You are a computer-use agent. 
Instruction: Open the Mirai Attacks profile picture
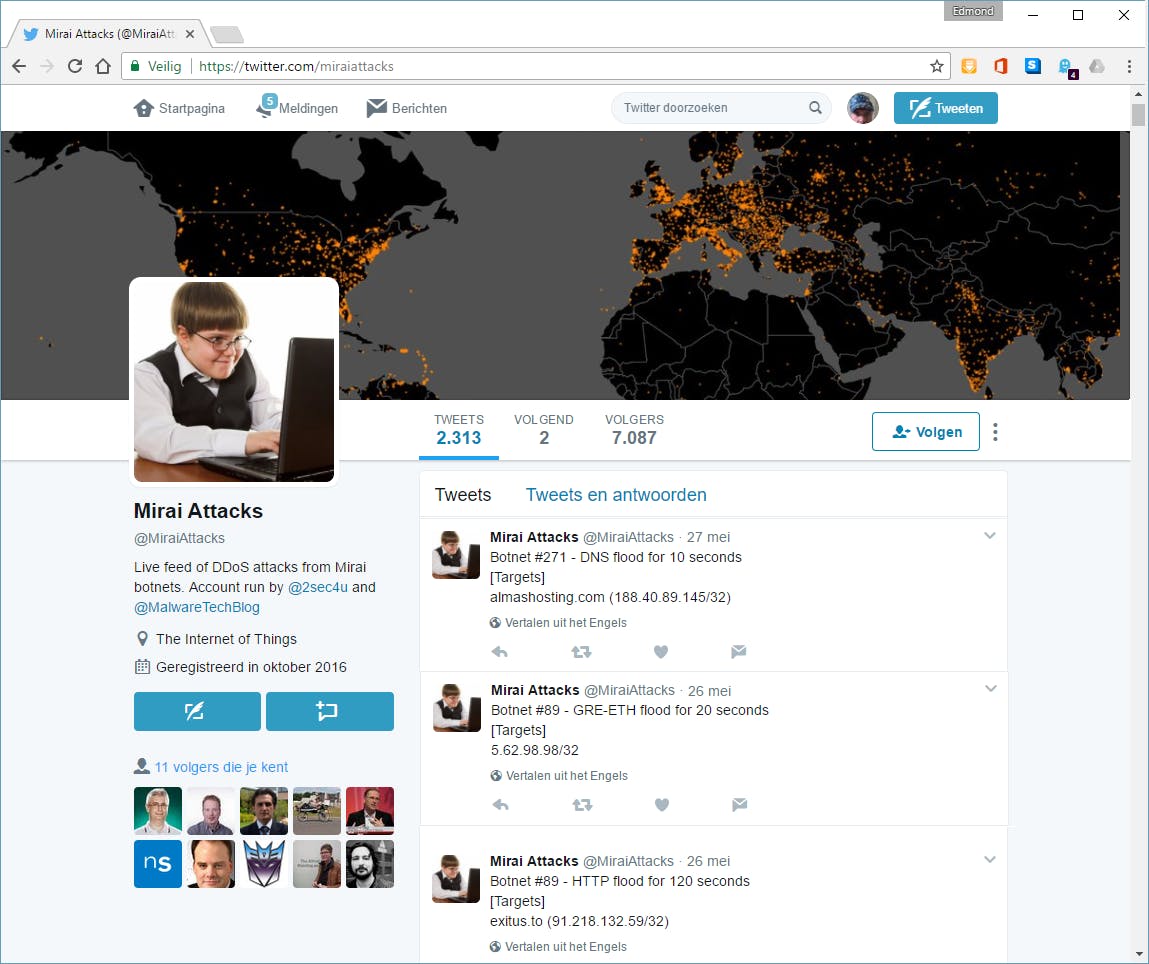[234, 382]
